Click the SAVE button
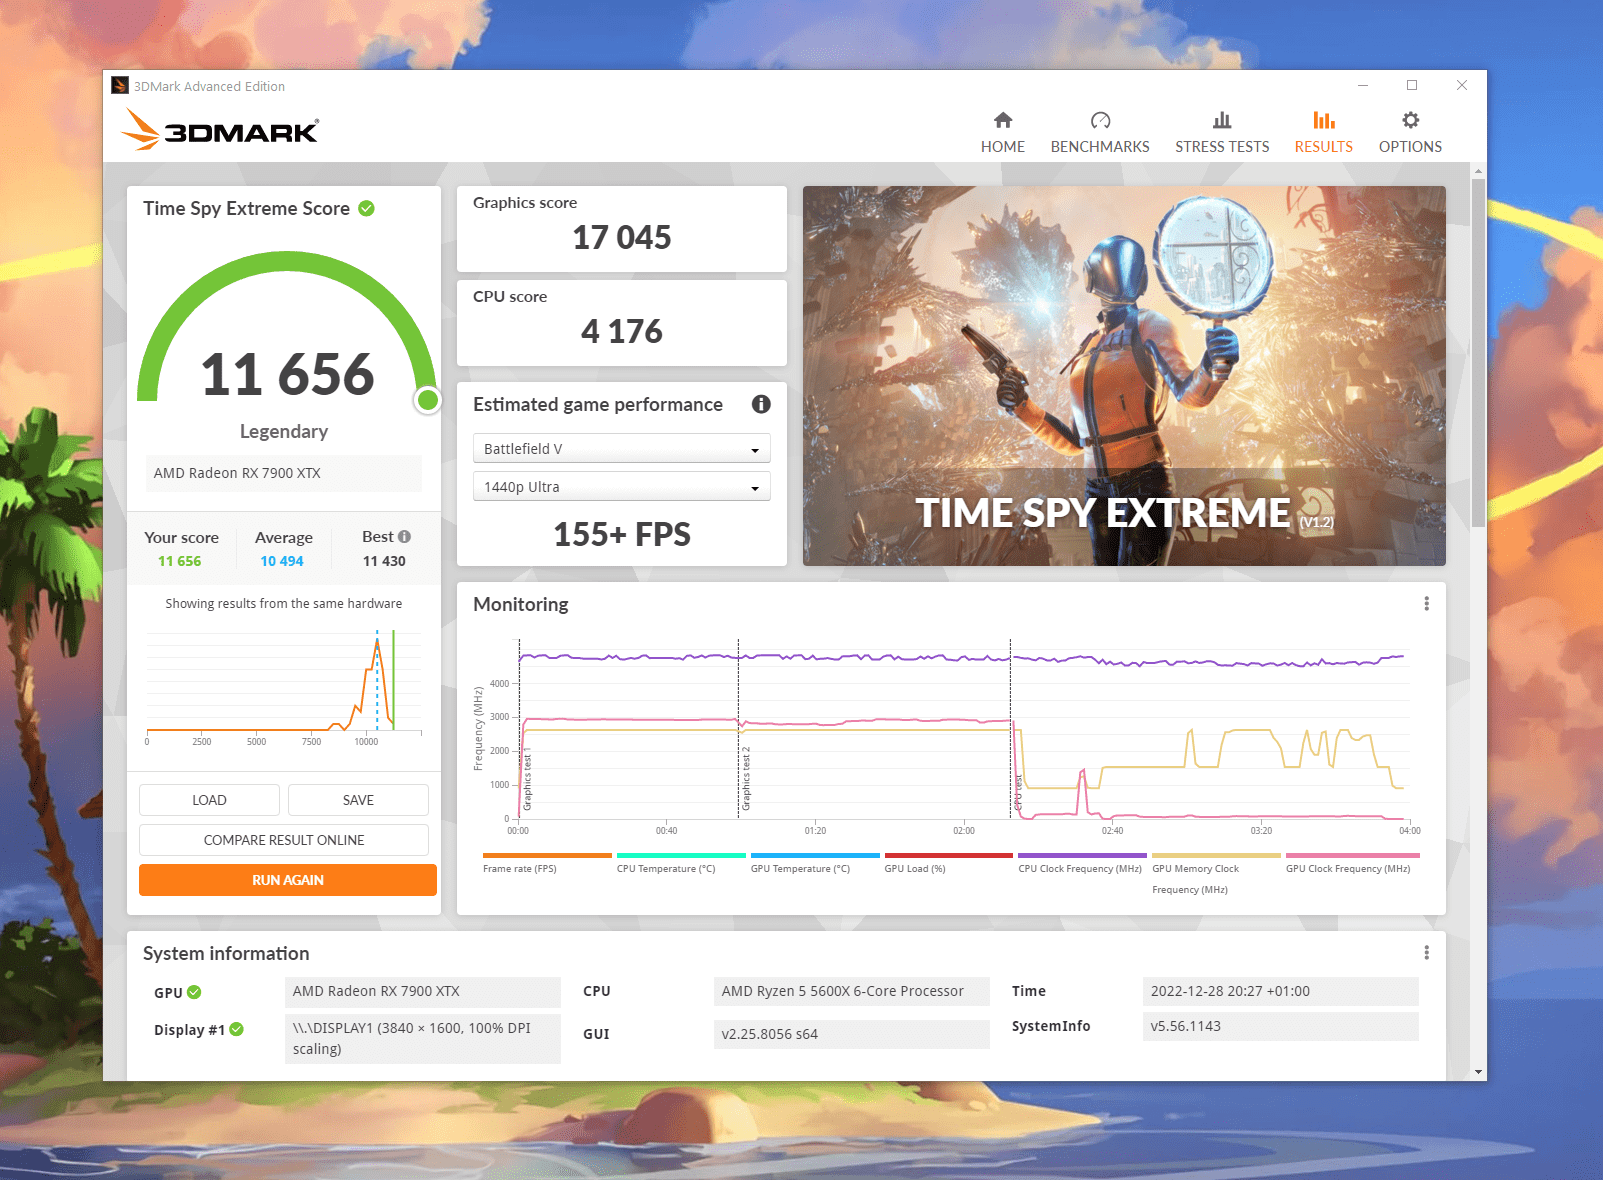The image size is (1603, 1180). pyautogui.click(x=358, y=800)
